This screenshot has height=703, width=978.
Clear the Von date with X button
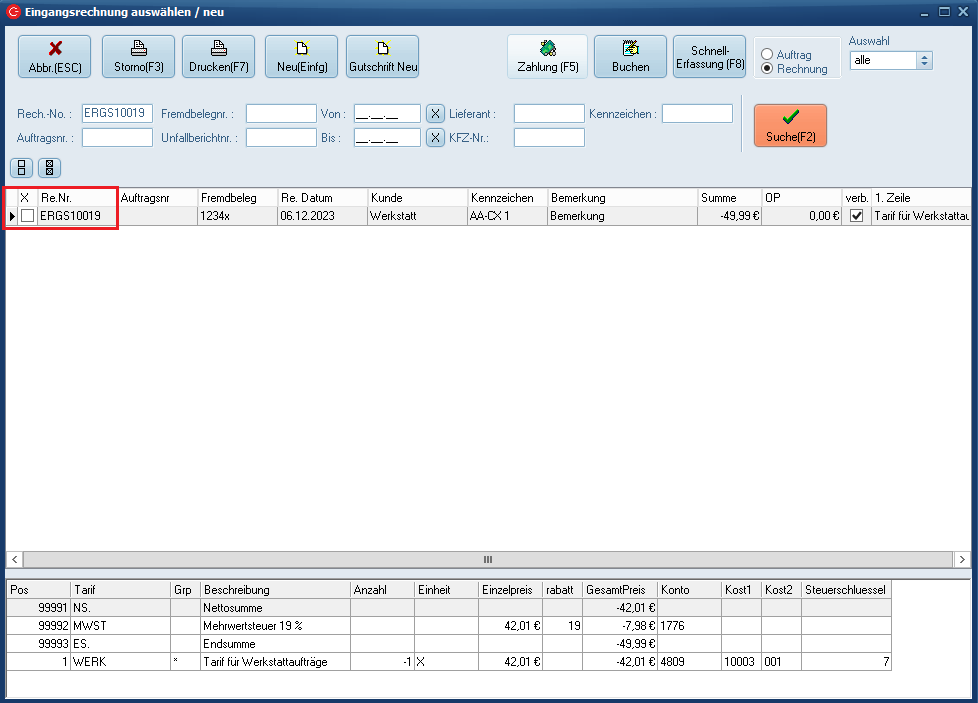click(435, 113)
